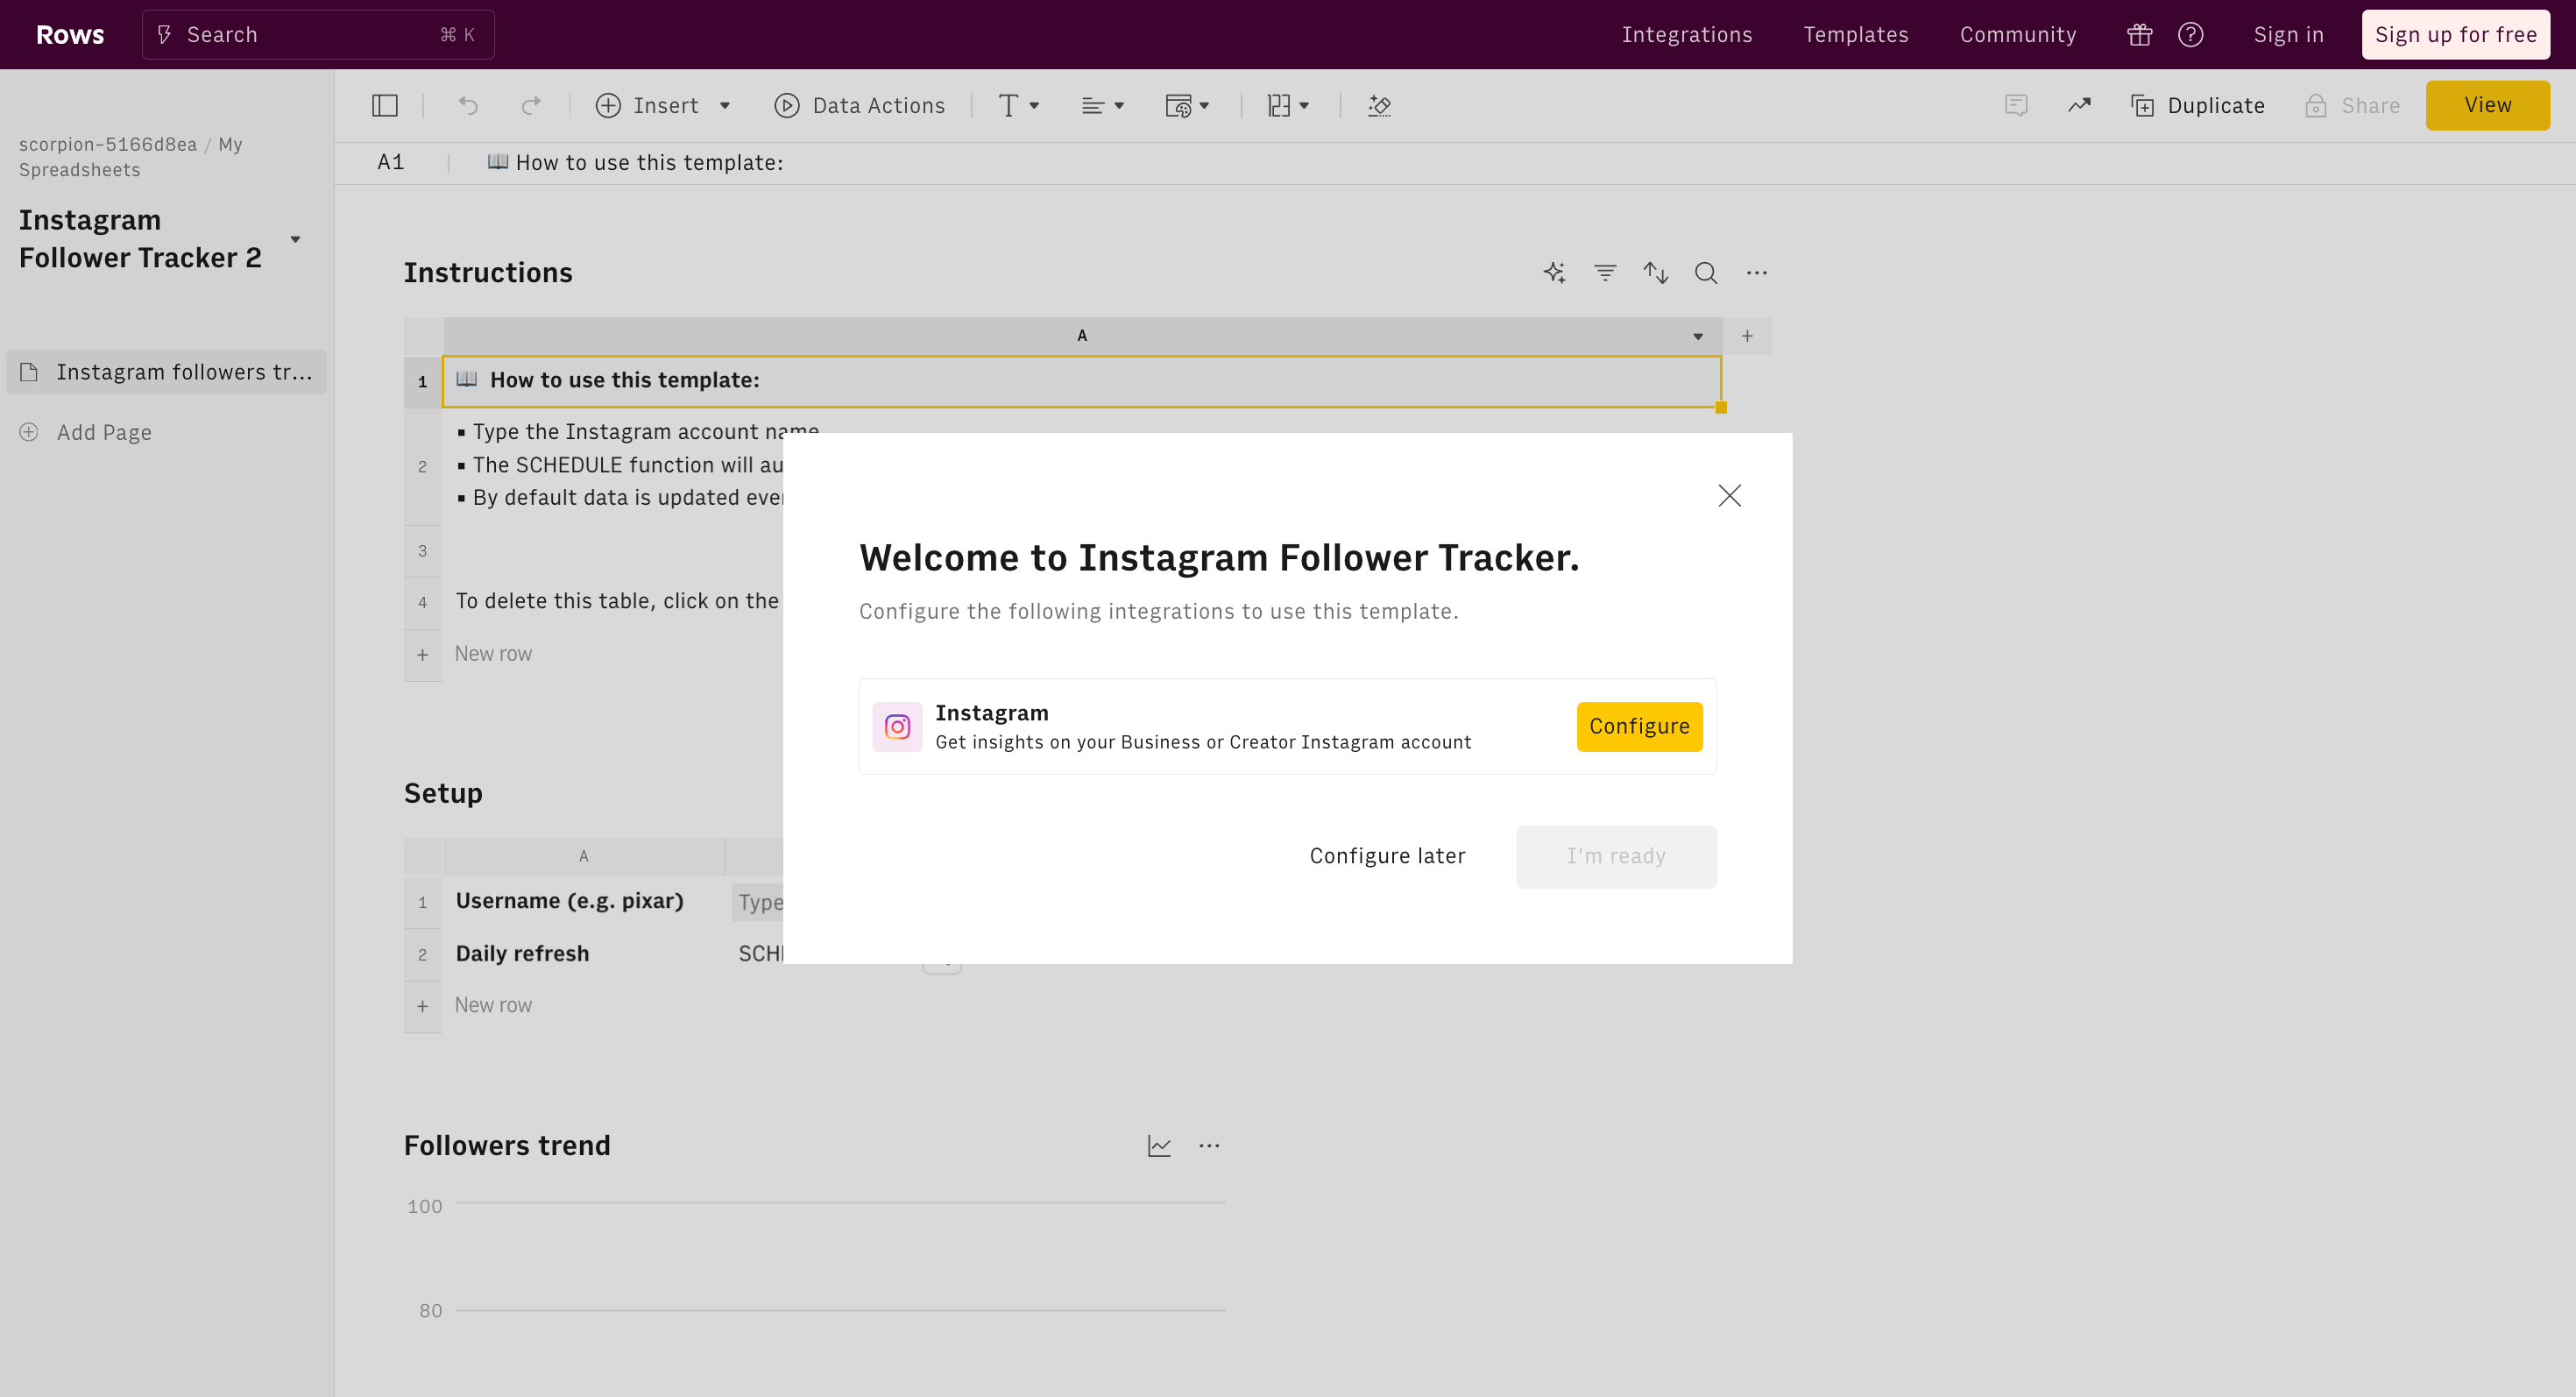Screen dimensions: 2576x1397
Task: Click the filter icon for Instructions table
Action: [x=1605, y=273]
